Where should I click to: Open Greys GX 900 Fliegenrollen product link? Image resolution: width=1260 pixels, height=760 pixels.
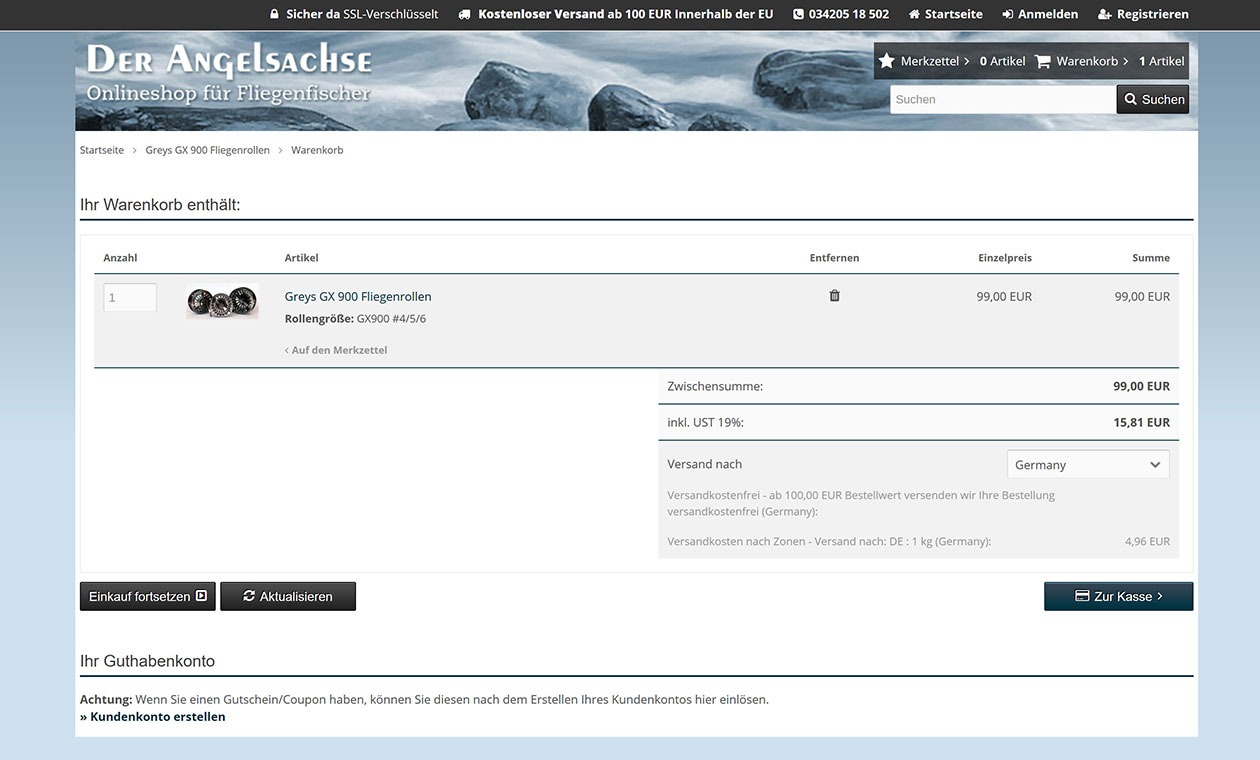pyautogui.click(x=358, y=297)
